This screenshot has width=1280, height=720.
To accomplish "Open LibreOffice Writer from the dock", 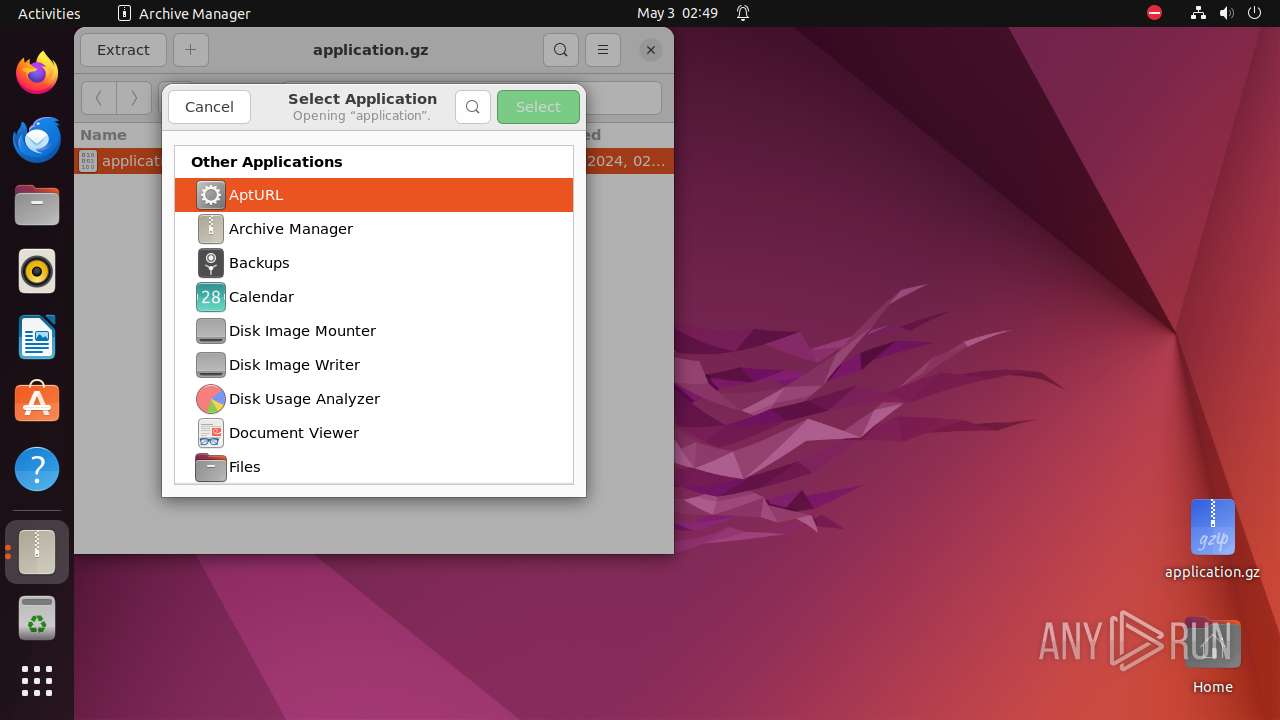I will point(37,337).
